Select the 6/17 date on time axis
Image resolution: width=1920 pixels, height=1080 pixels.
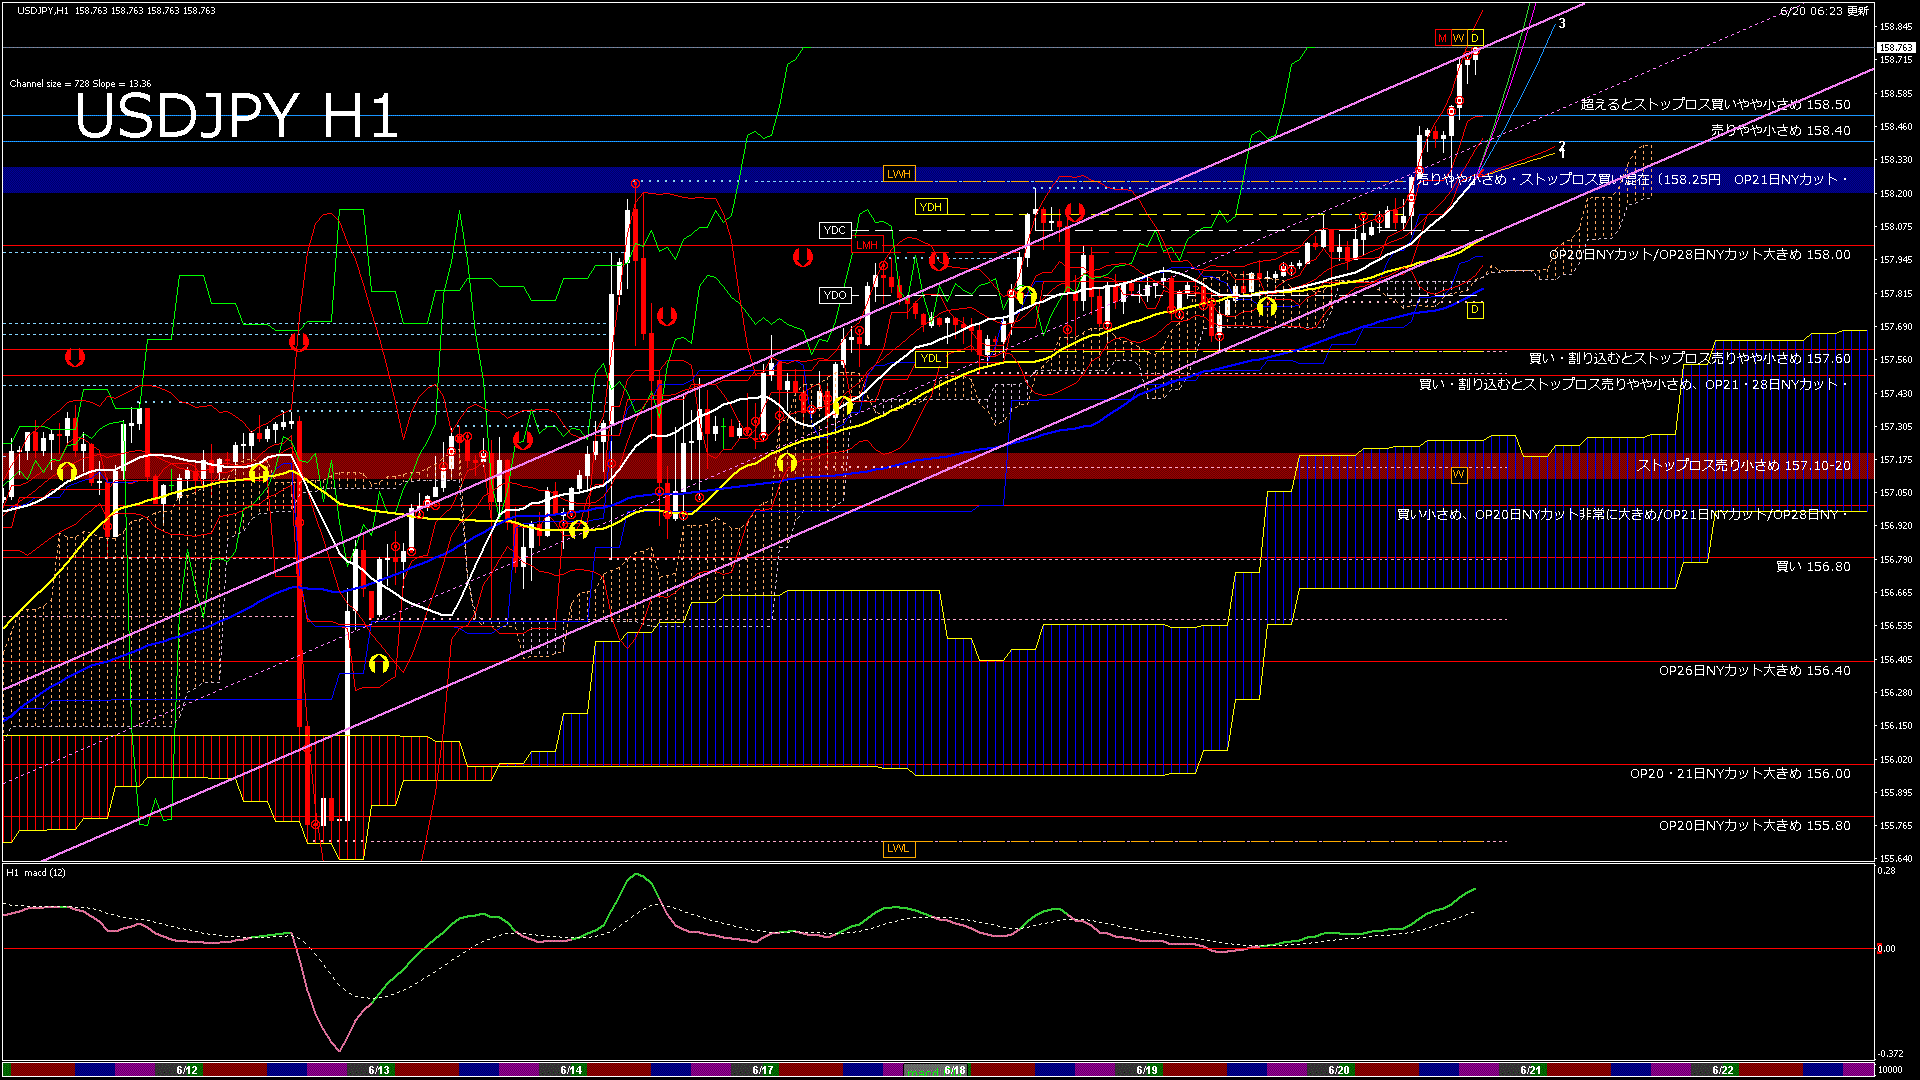(x=763, y=1070)
